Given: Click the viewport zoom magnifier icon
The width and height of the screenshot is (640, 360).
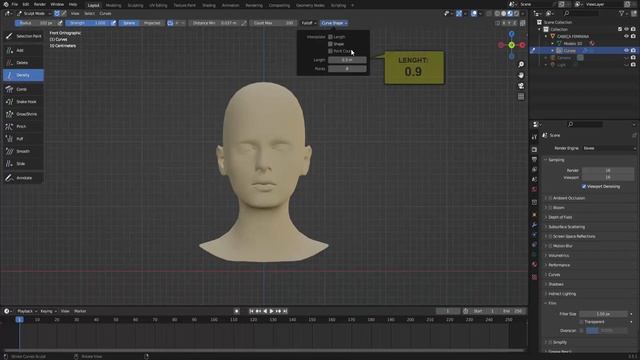Looking at the screenshot, I should [x=521, y=65].
